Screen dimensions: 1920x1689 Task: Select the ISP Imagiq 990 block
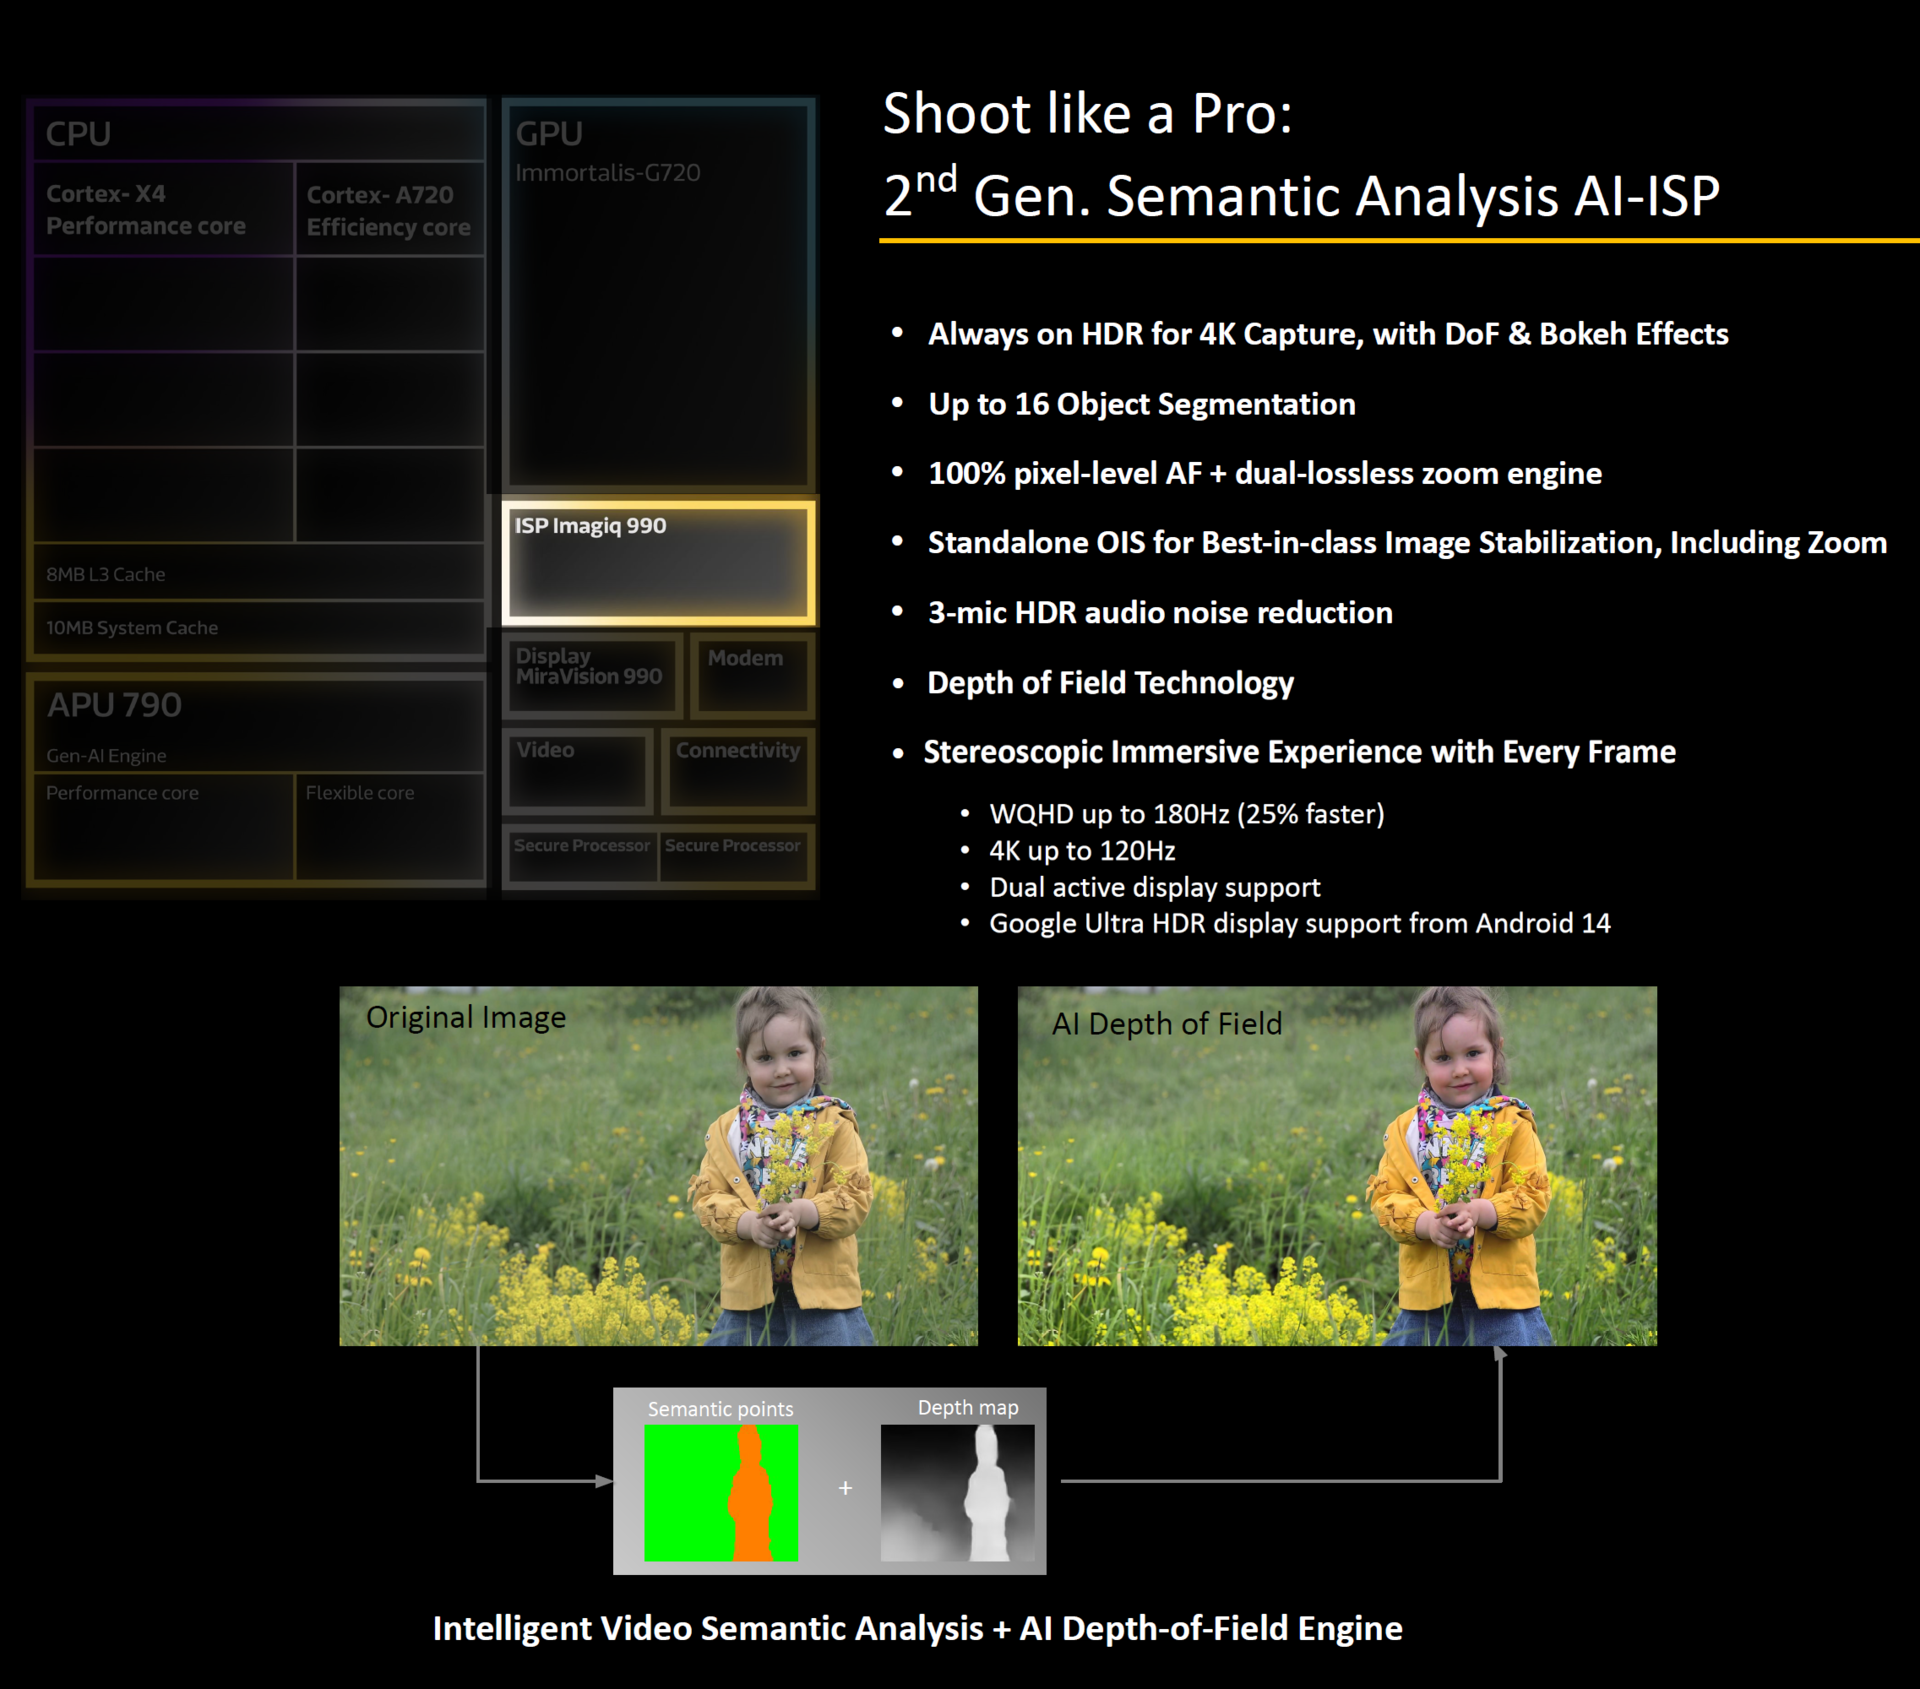tap(660, 560)
